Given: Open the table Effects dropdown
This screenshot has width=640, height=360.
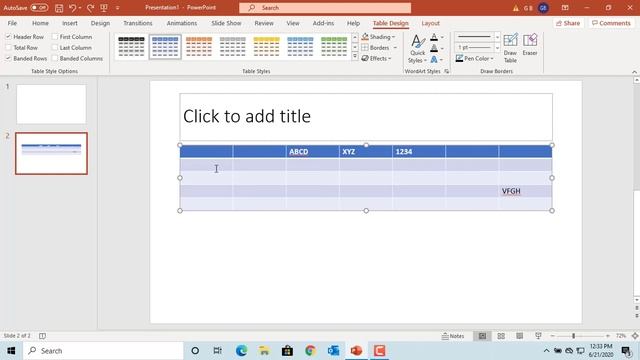Looking at the screenshot, I should pos(377,58).
